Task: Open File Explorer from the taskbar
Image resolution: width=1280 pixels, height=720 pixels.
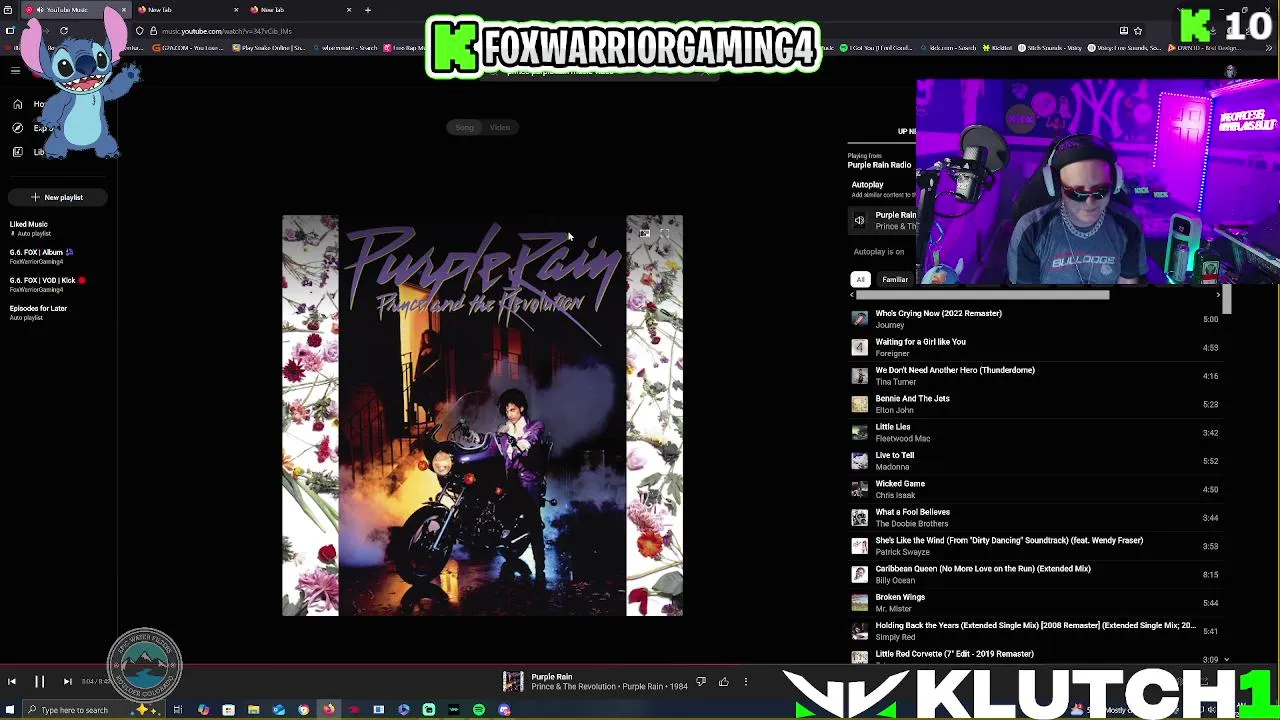Action: 253,710
